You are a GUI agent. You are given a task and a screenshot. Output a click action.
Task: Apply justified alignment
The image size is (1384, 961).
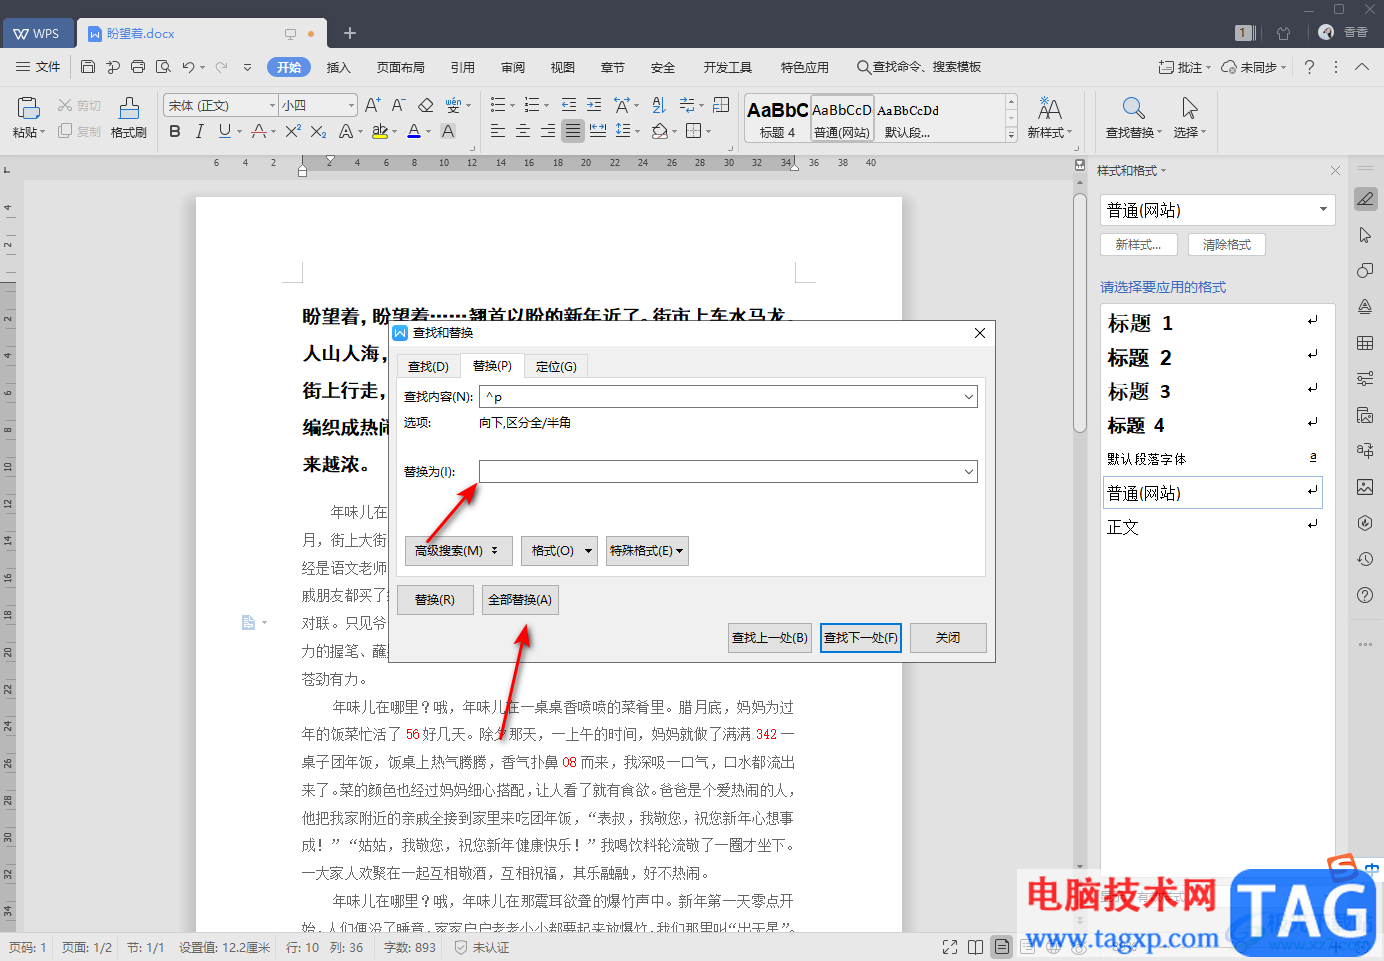point(573,131)
